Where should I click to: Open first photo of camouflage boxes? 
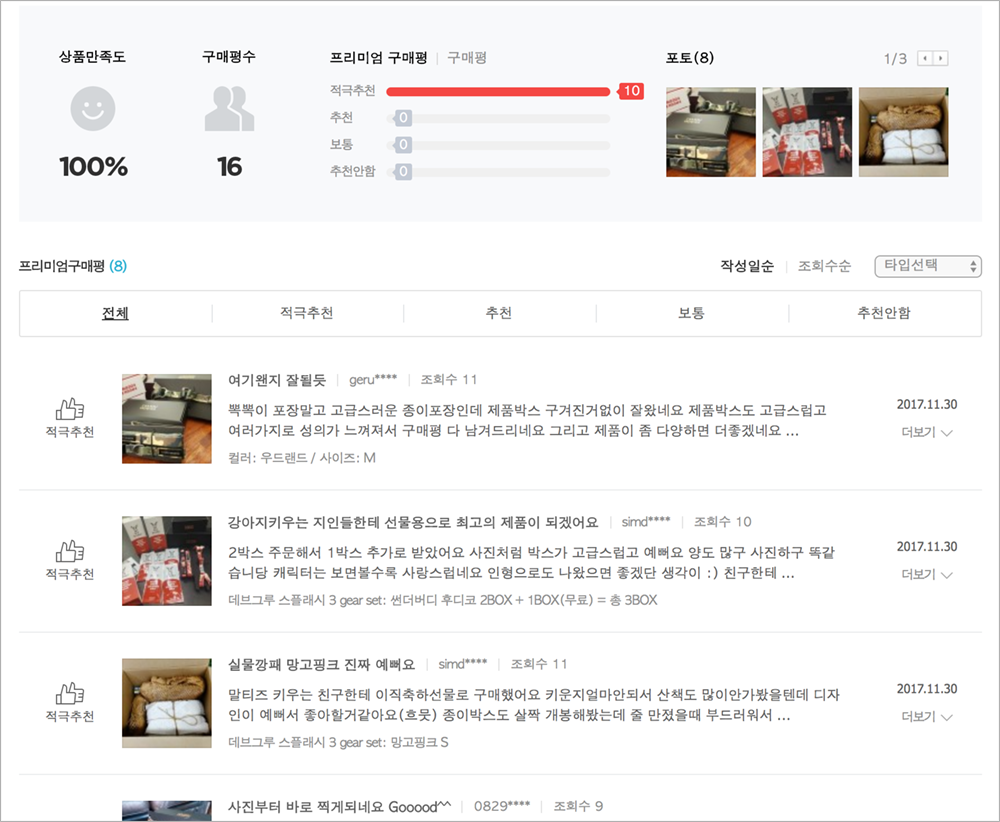pyautogui.click(x=710, y=132)
